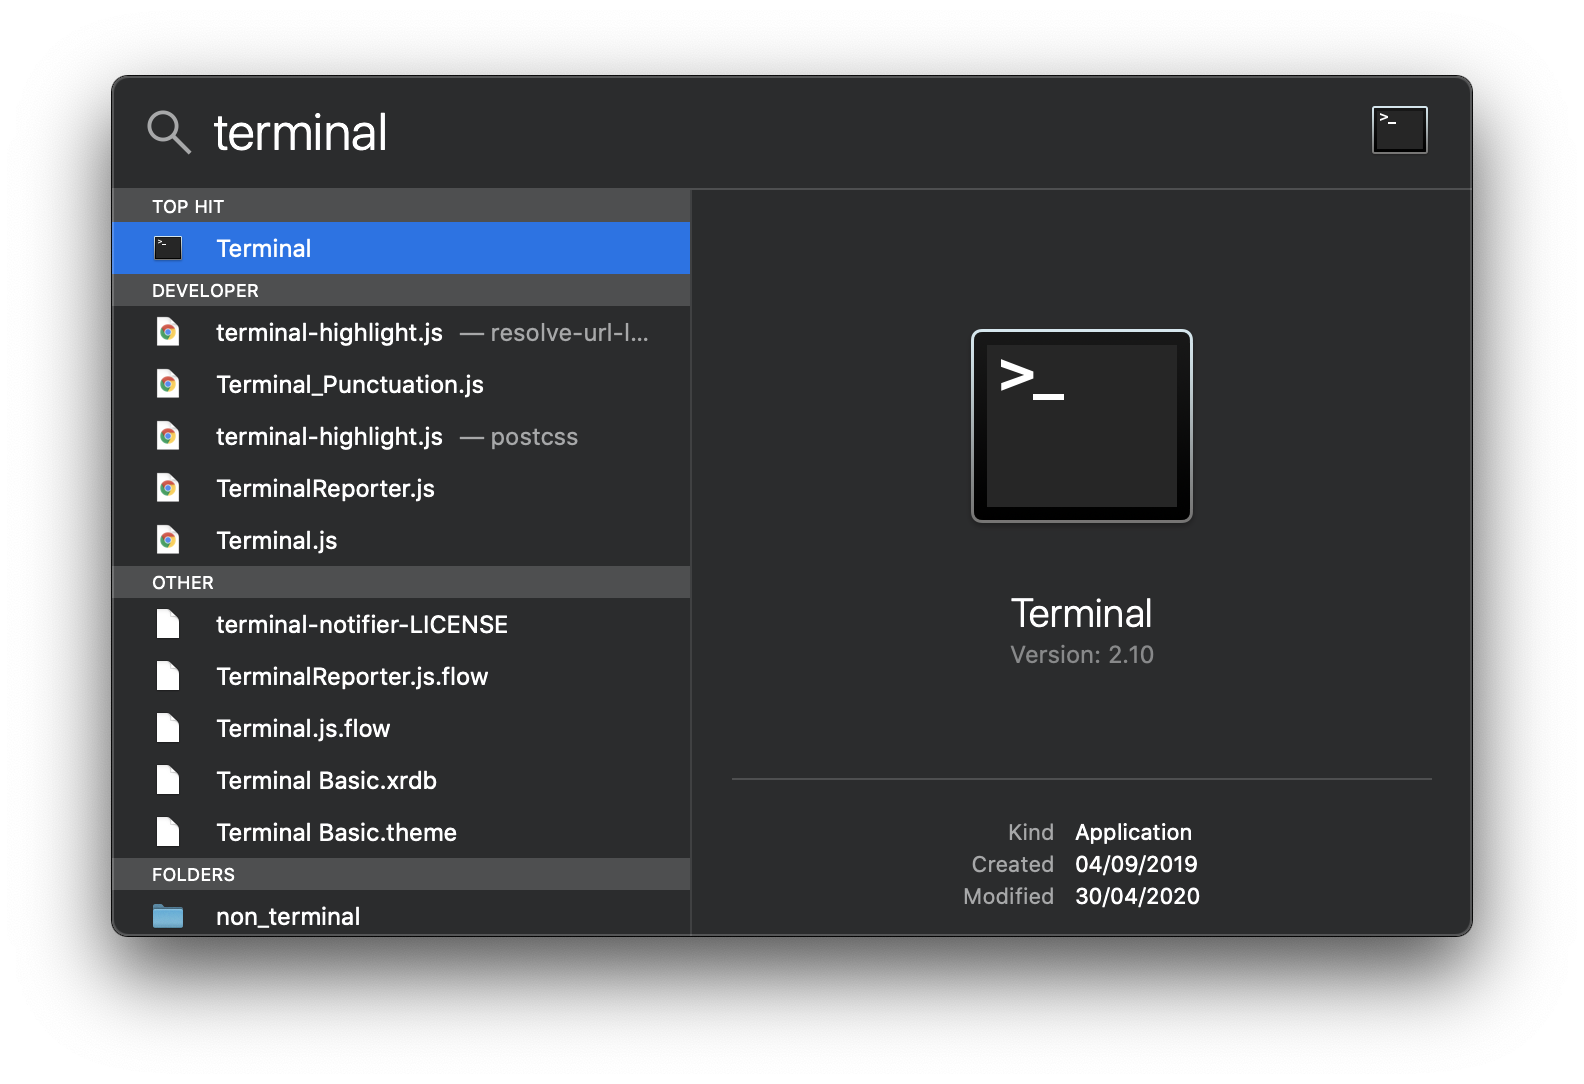Click the Terminal_Punctuation.js file icon
This screenshot has width=1584, height=1084.
click(x=168, y=384)
